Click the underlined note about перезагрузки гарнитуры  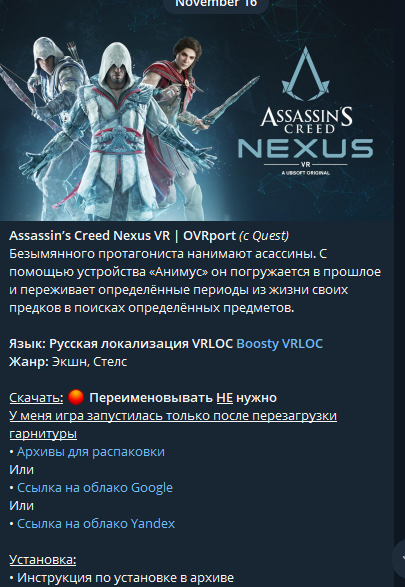click(173, 425)
